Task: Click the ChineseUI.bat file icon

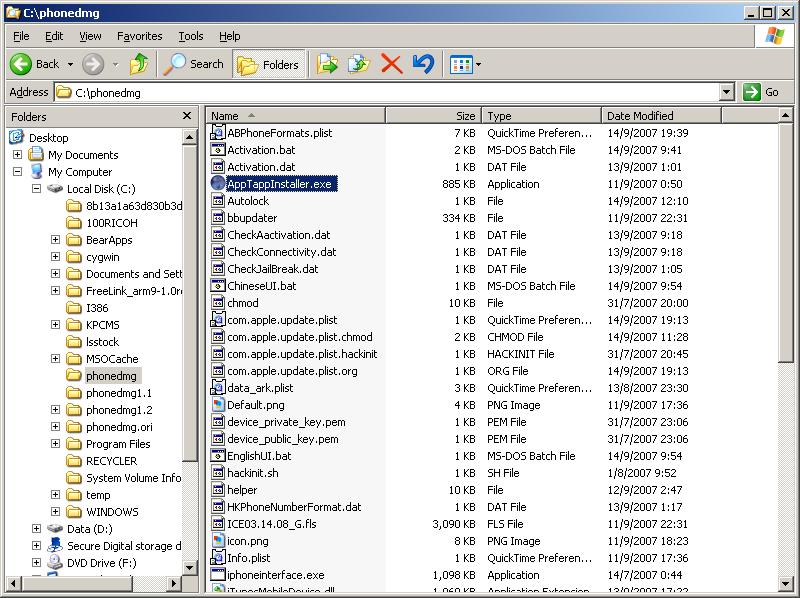Action: (x=218, y=286)
